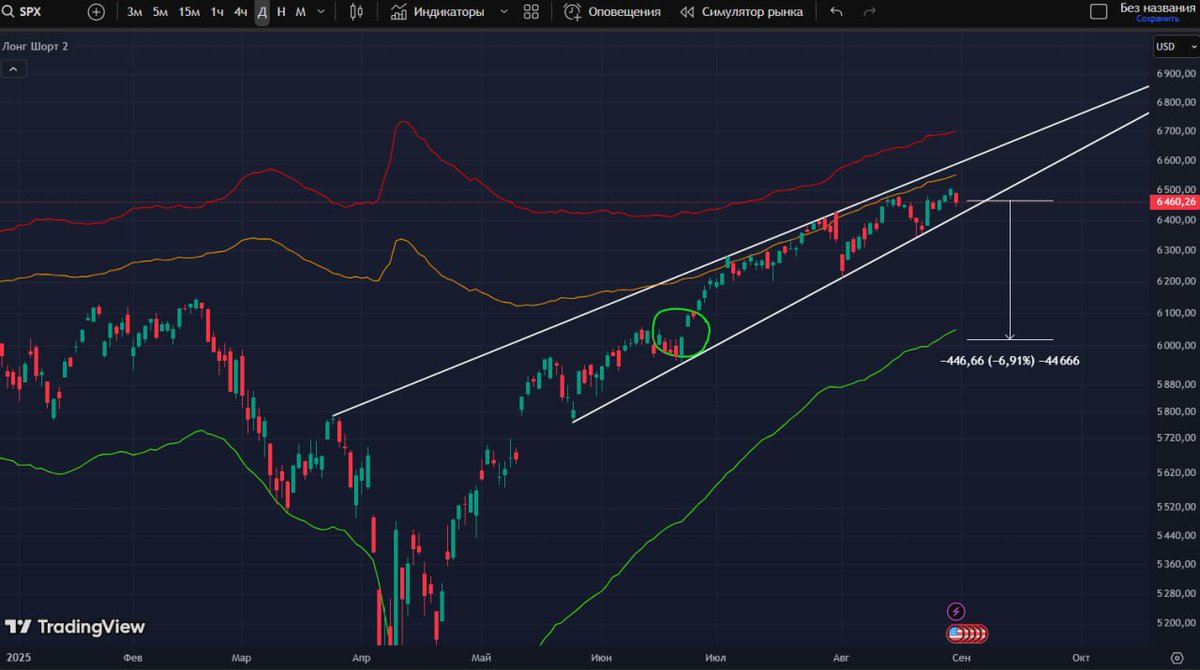Create alert via Оповещения button
The image size is (1200, 670).
612,12
